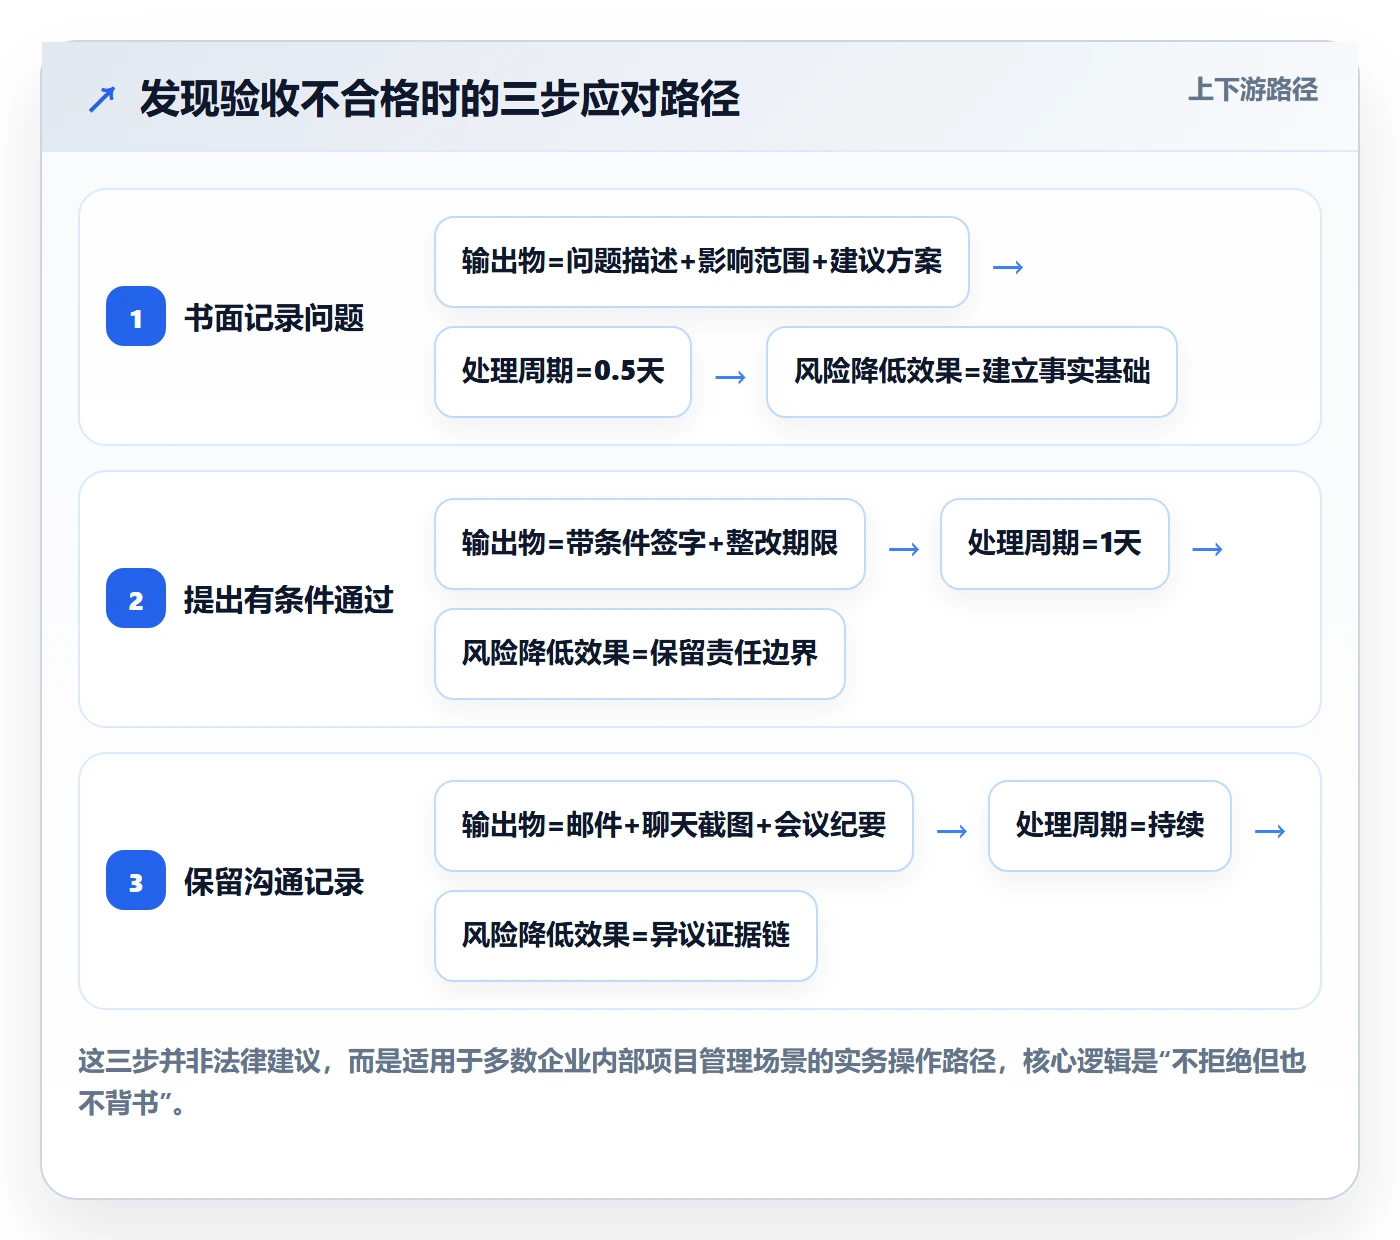Click the 上下游路径 label in the header
Viewport: 1400px width, 1240px height.
1253,90
